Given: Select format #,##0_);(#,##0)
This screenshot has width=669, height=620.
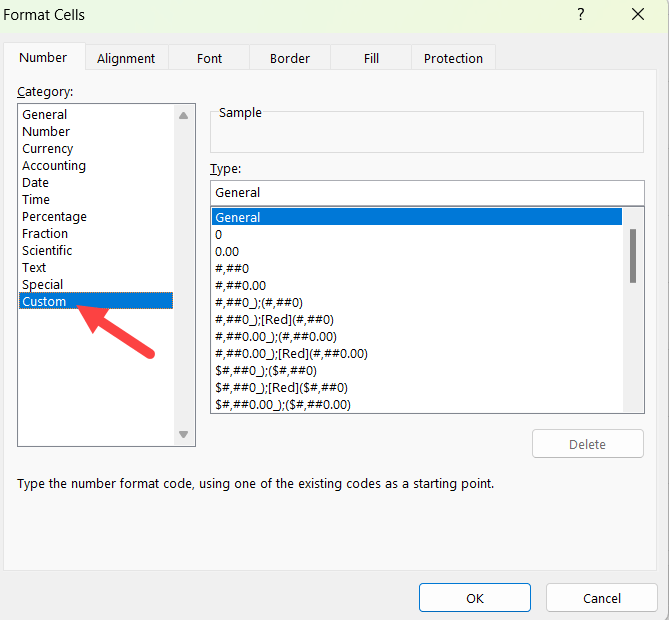Looking at the screenshot, I should [417, 303].
